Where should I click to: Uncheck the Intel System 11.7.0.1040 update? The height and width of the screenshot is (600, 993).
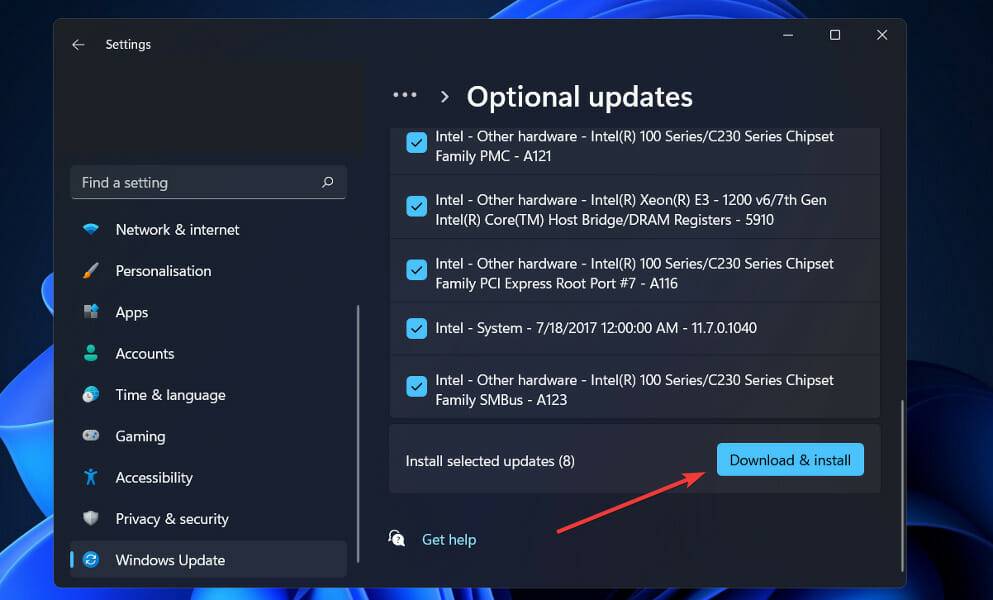pyautogui.click(x=416, y=328)
